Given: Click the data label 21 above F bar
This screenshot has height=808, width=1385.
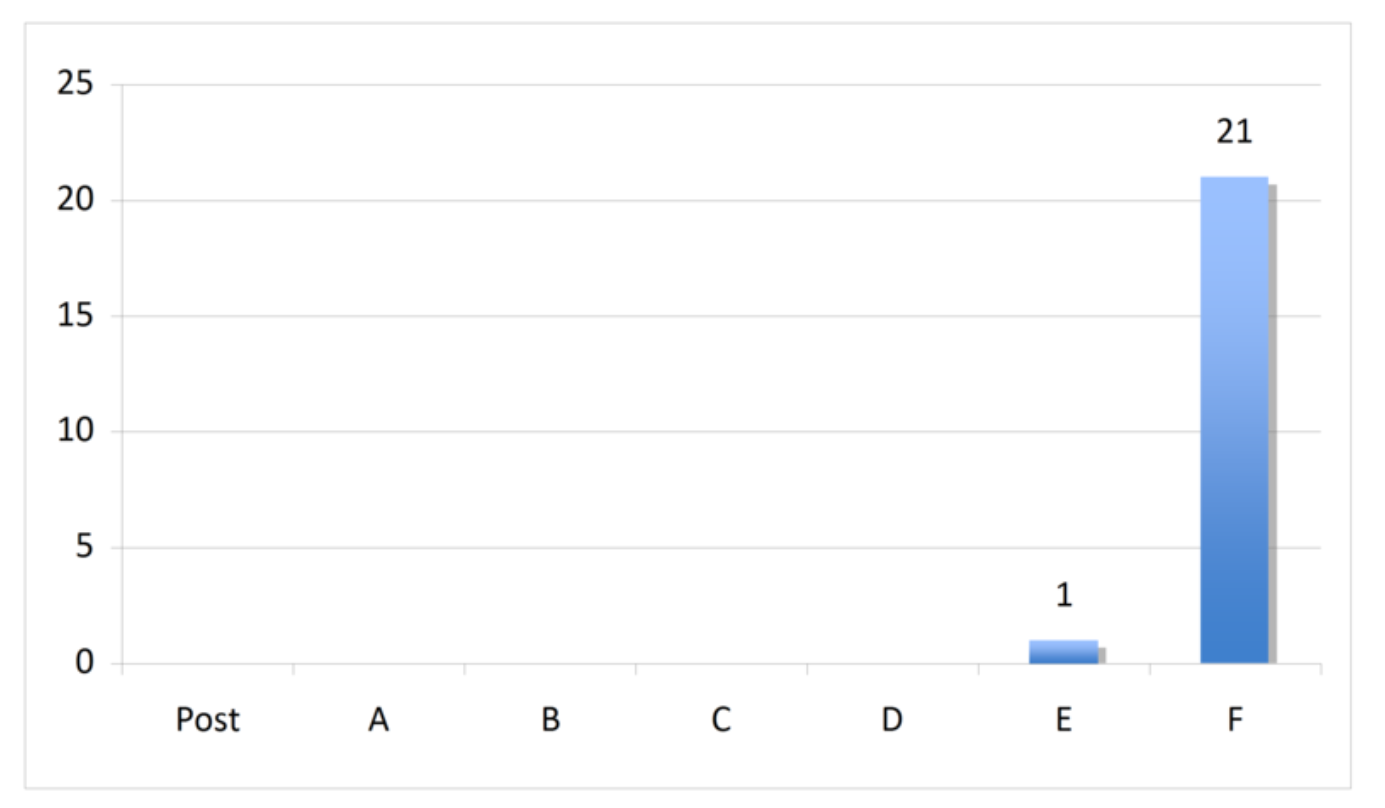Looking at the screenshot, I should click(x=1234, y=132).
